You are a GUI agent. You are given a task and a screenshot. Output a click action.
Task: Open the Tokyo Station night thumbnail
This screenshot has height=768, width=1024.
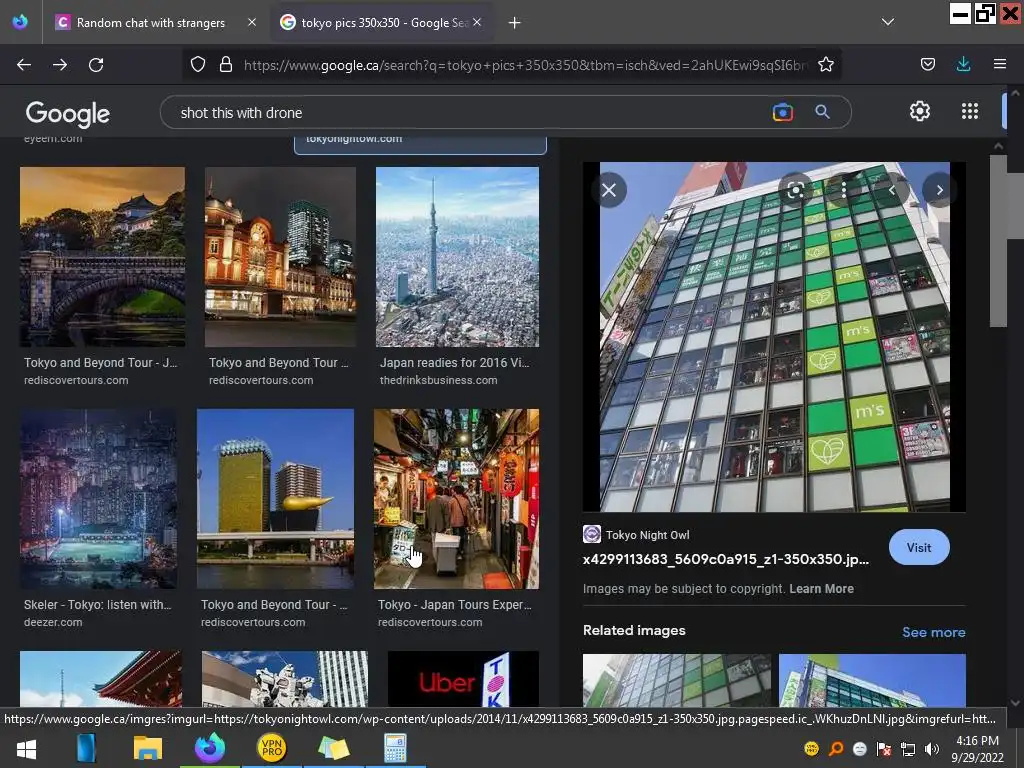(x=280, y=257)
